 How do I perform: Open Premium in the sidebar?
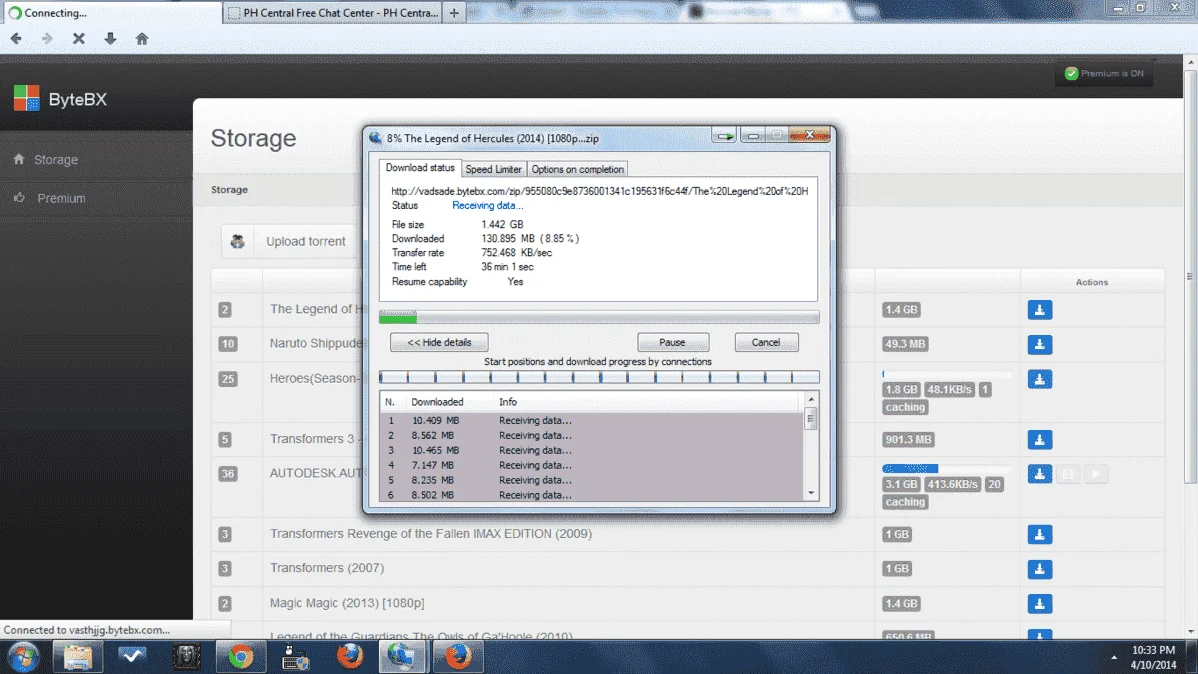coord(61,198)
